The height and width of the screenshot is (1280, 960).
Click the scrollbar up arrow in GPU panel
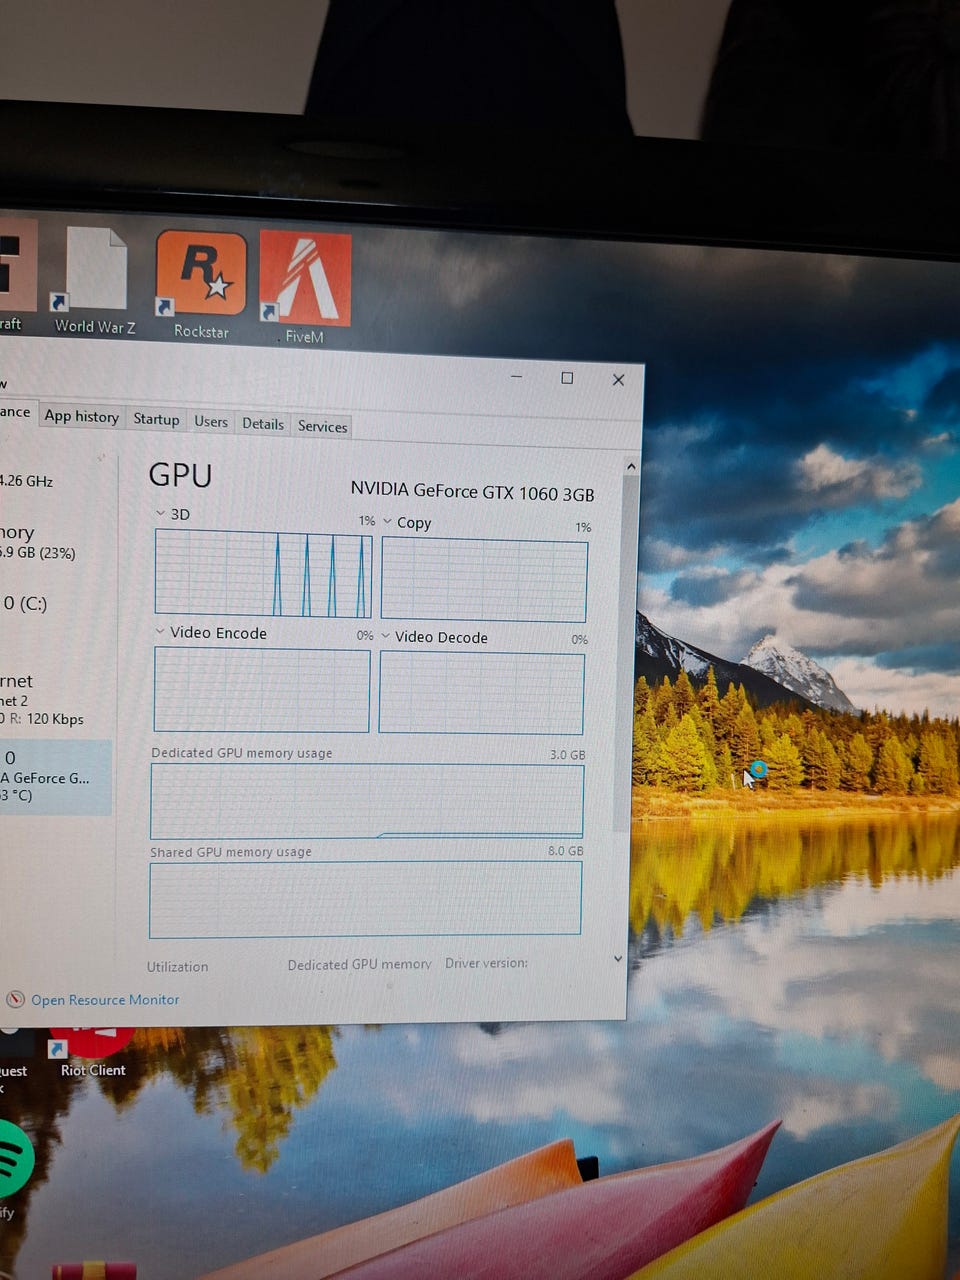coord(630,466)
